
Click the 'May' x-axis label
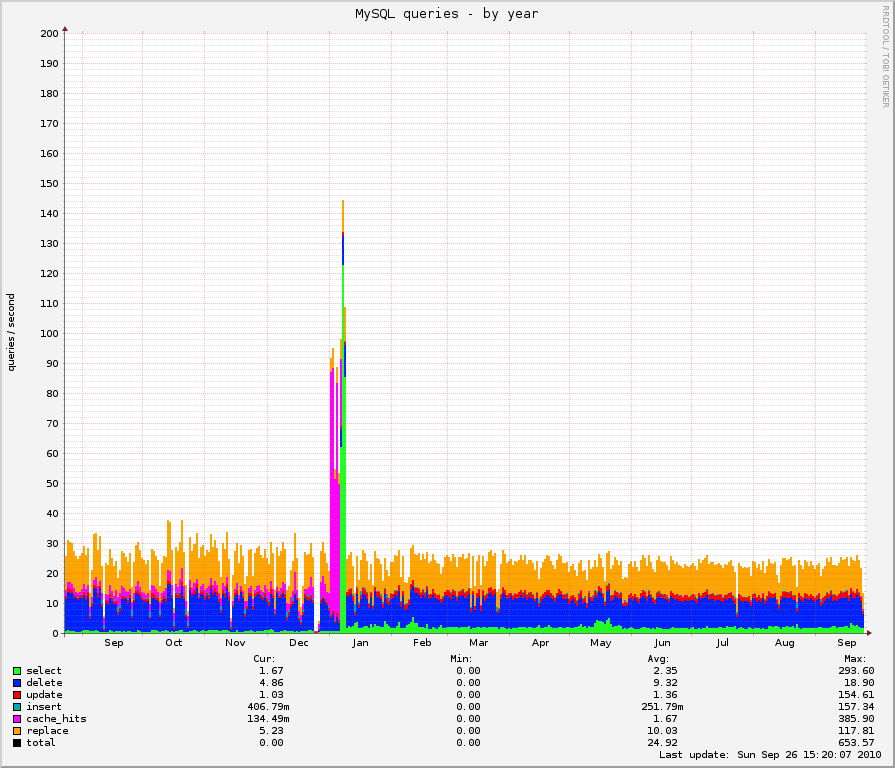click(x=600, y=643)
